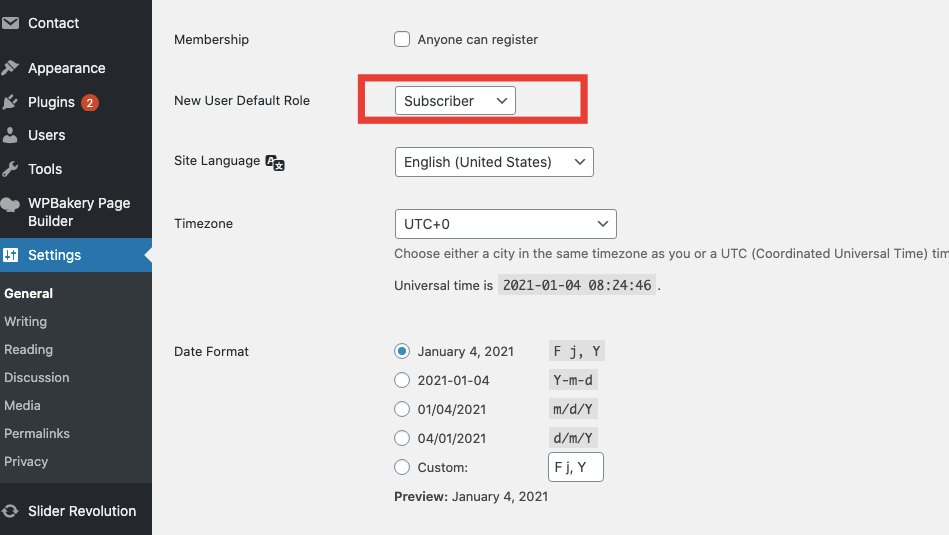Expand the Site Language dropdown
The height and width of the screenshot is (535, 949).
click(494, 162)
